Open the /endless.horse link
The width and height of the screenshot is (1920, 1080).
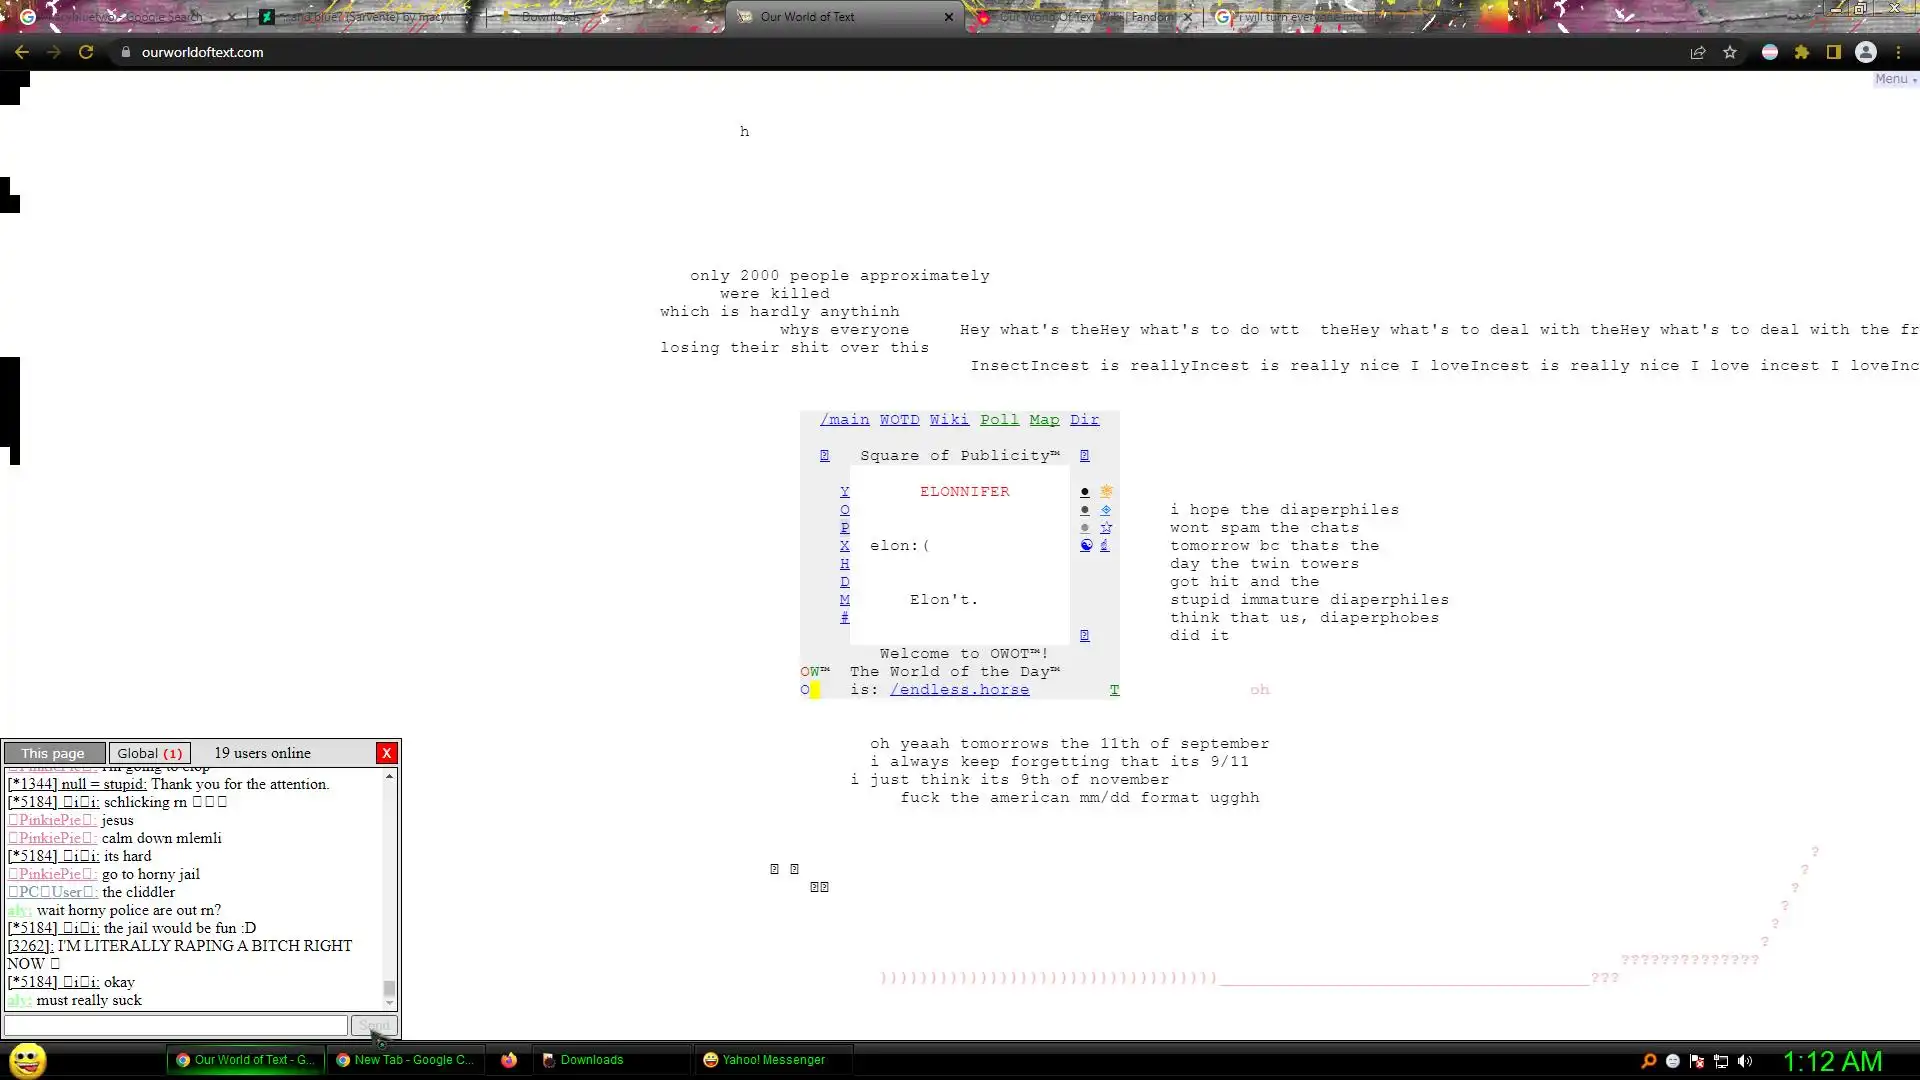[x=958, y=690]
